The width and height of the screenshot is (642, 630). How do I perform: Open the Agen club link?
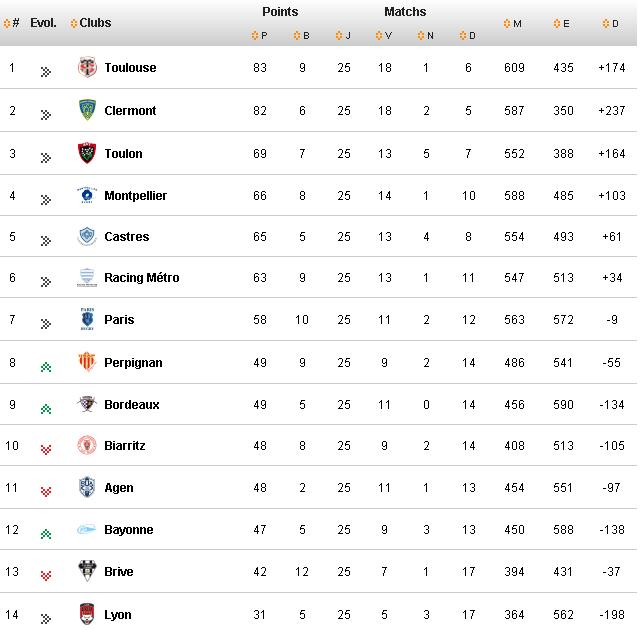tap(118, 488)
